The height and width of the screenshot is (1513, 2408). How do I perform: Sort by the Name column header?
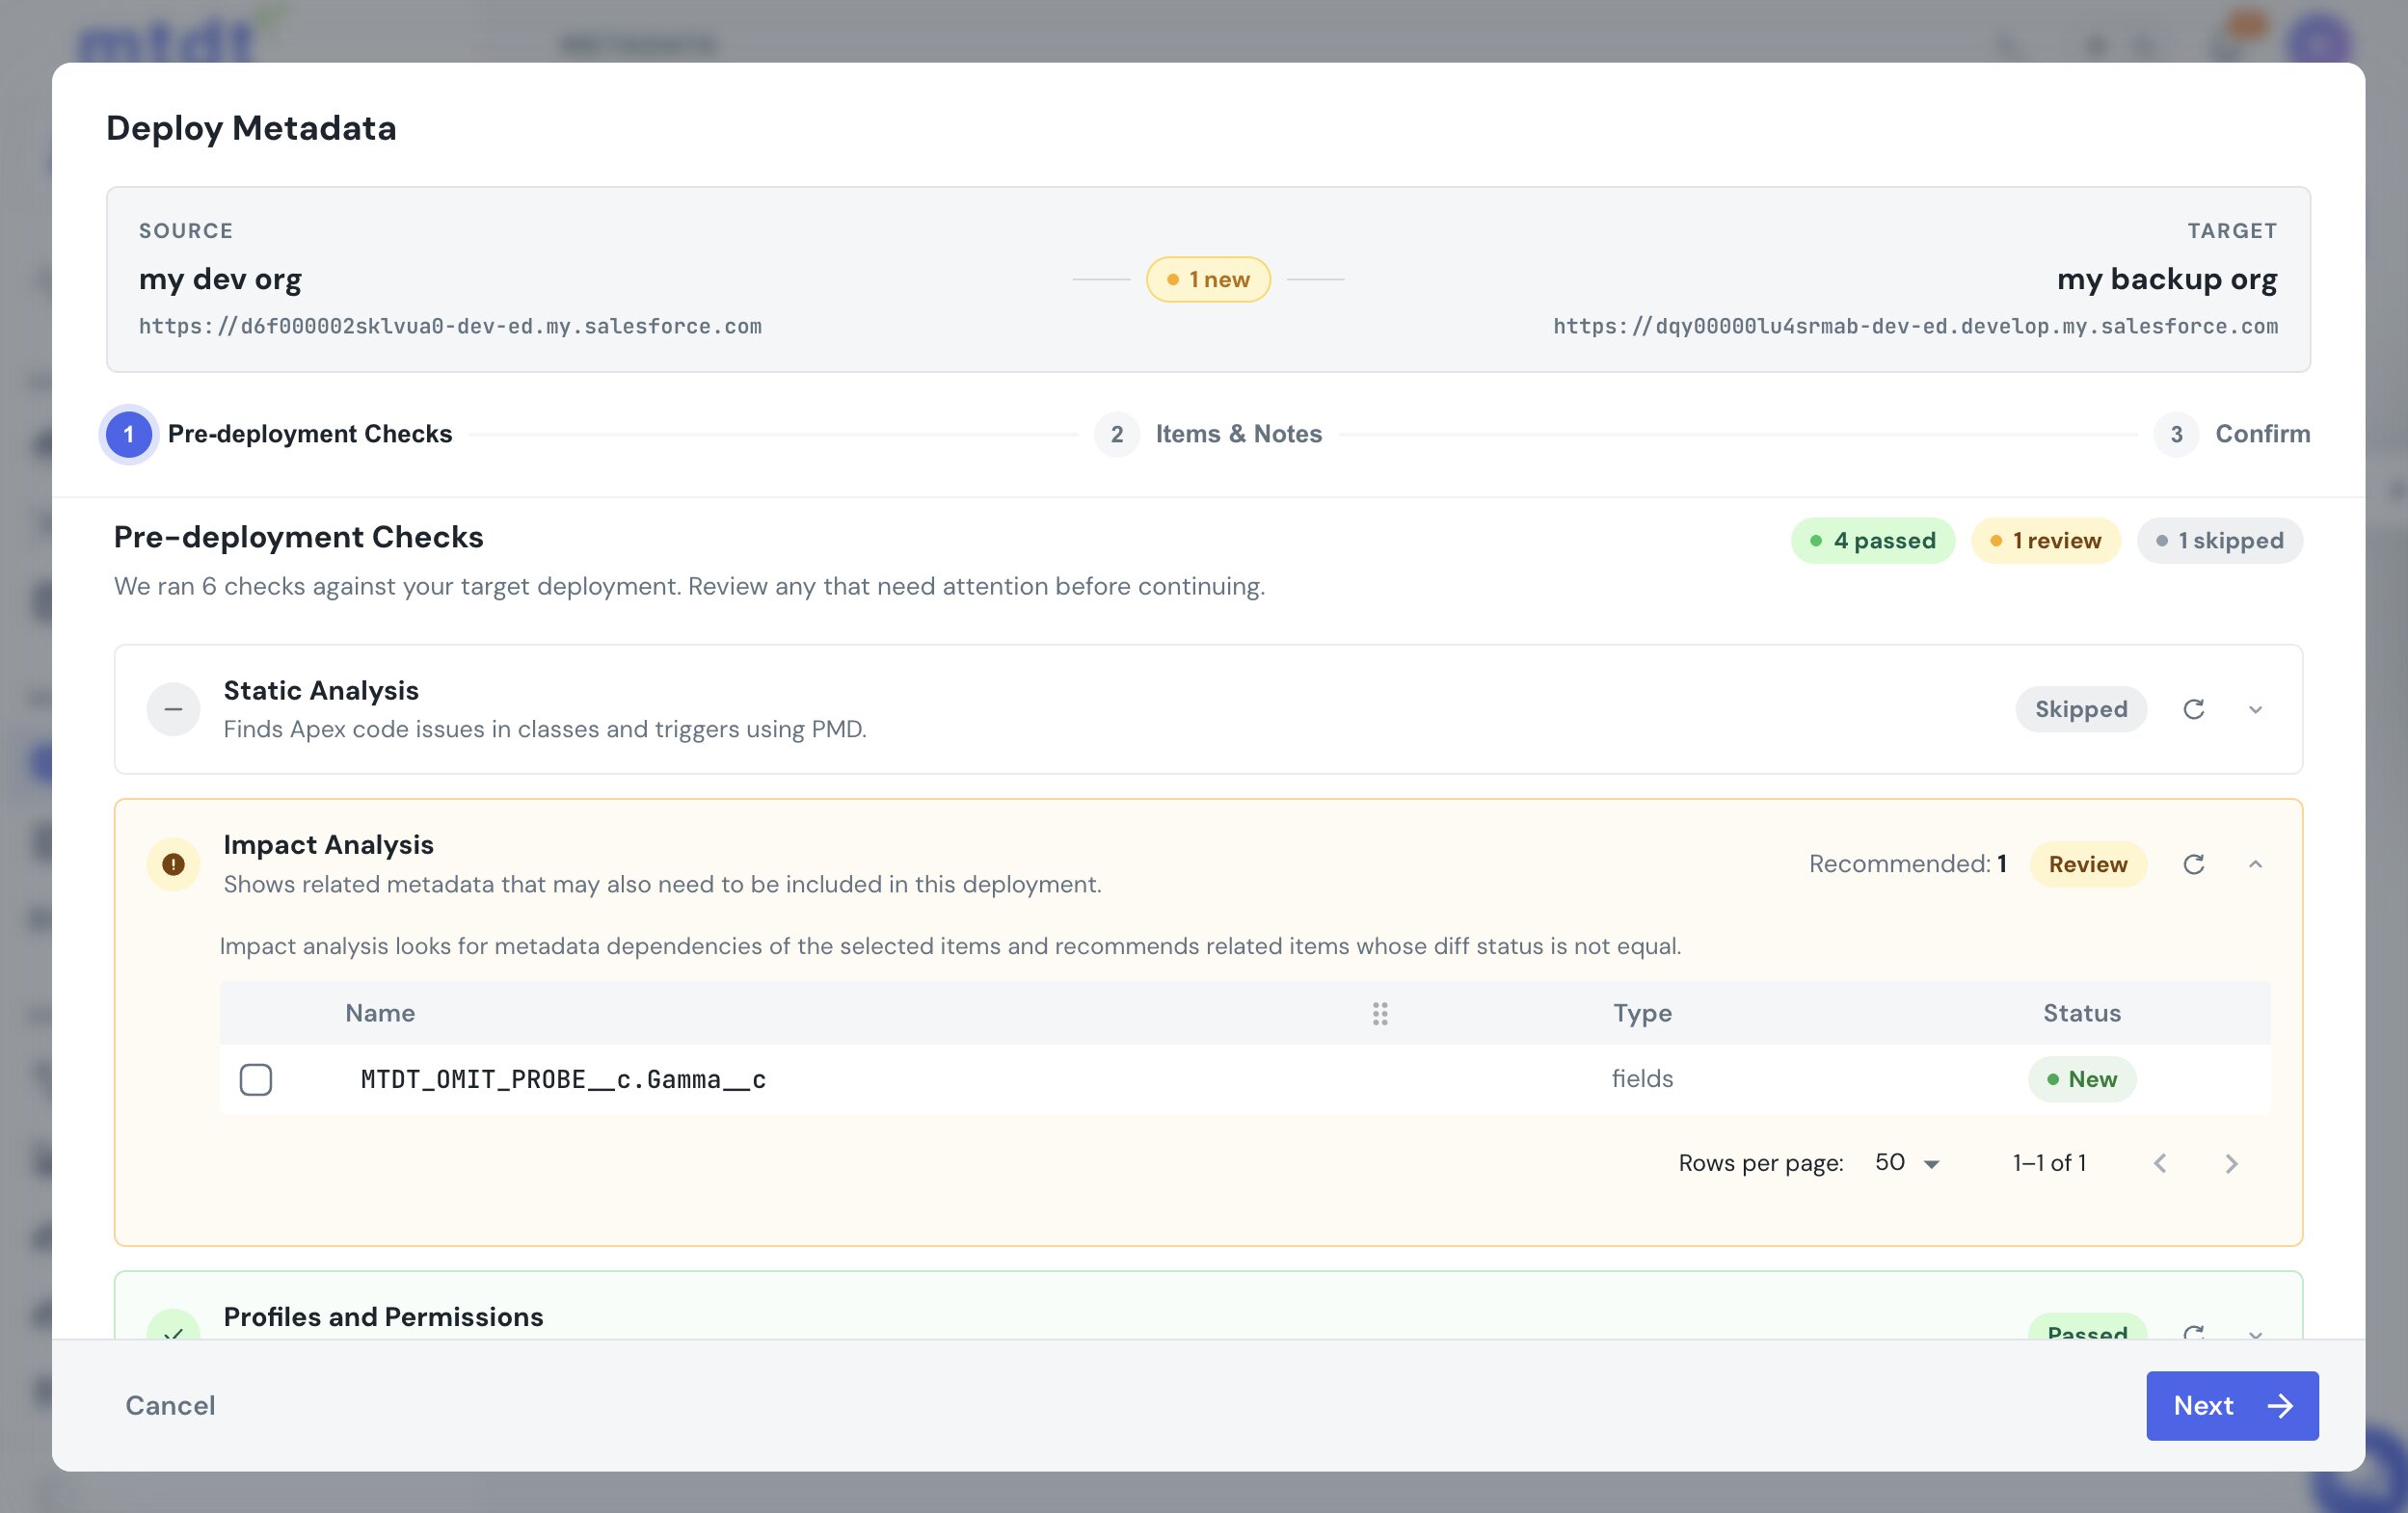tap(380, 1013)
